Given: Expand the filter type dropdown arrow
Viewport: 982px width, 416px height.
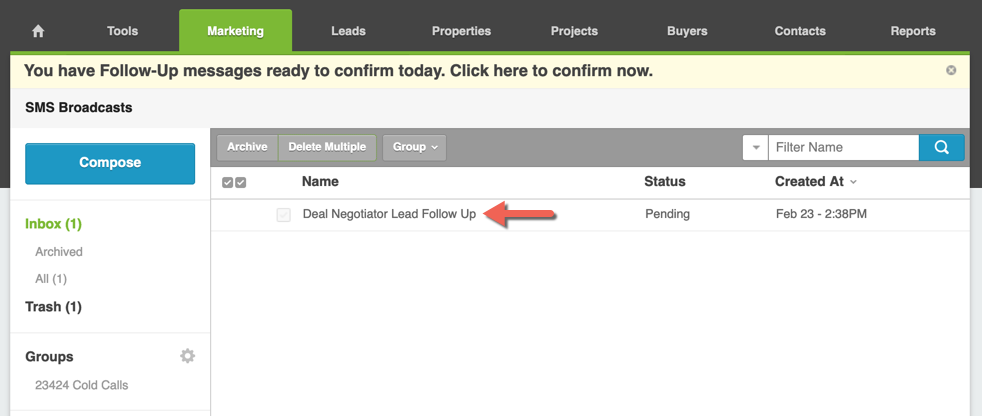Looking at the screenshot, I should pos(756,147).
